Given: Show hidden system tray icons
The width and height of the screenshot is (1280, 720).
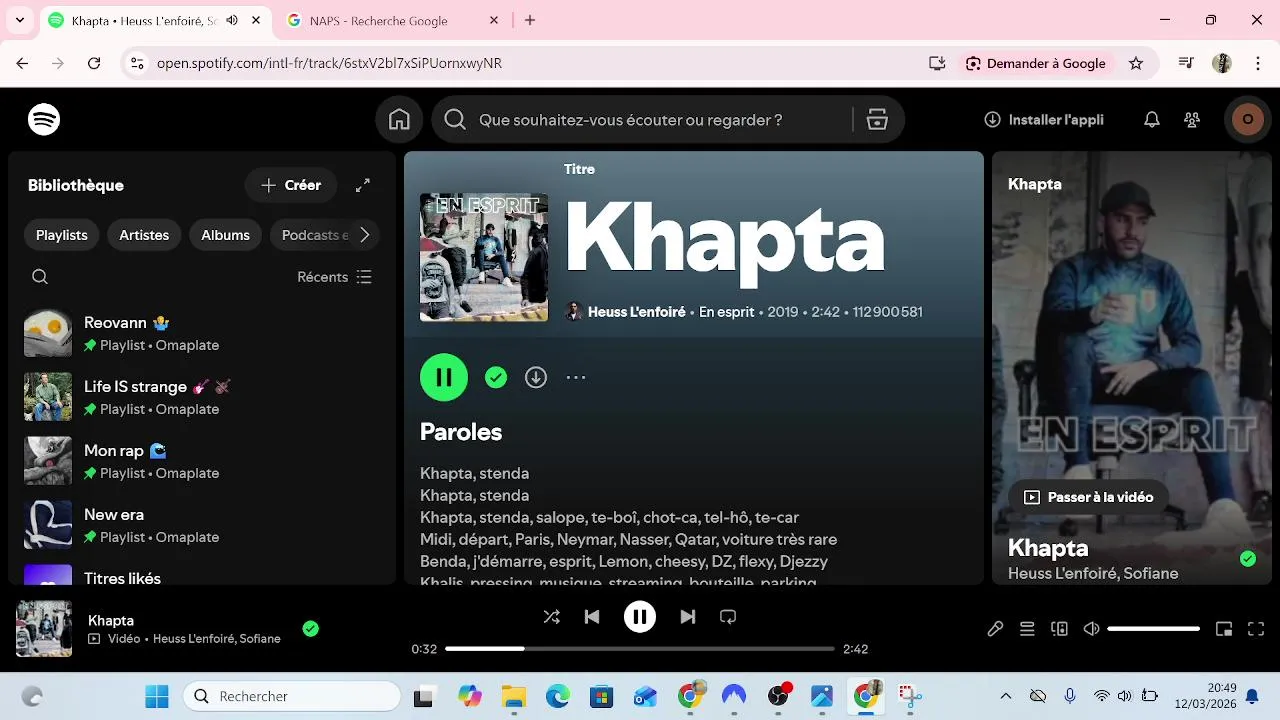Looking at the screenshot, I should click(x=1006, y=696).
